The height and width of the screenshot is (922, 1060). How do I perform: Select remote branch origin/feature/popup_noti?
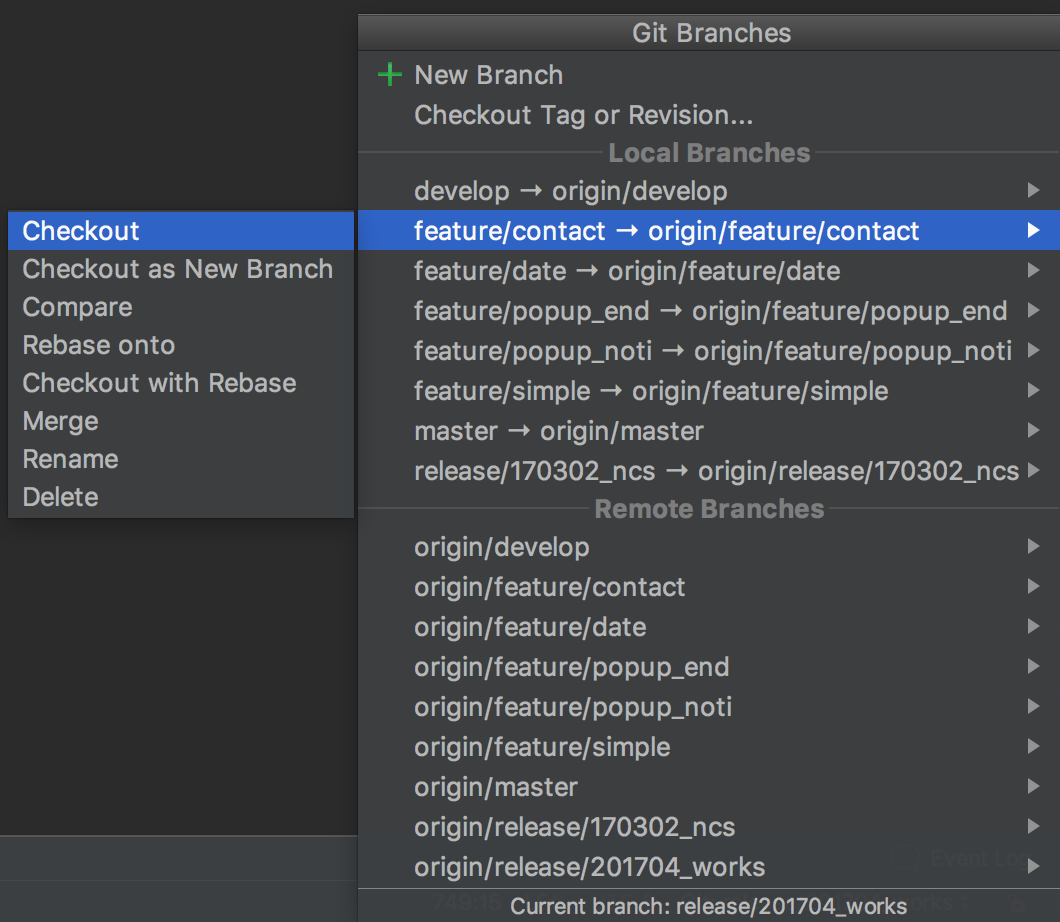point(708,706)
